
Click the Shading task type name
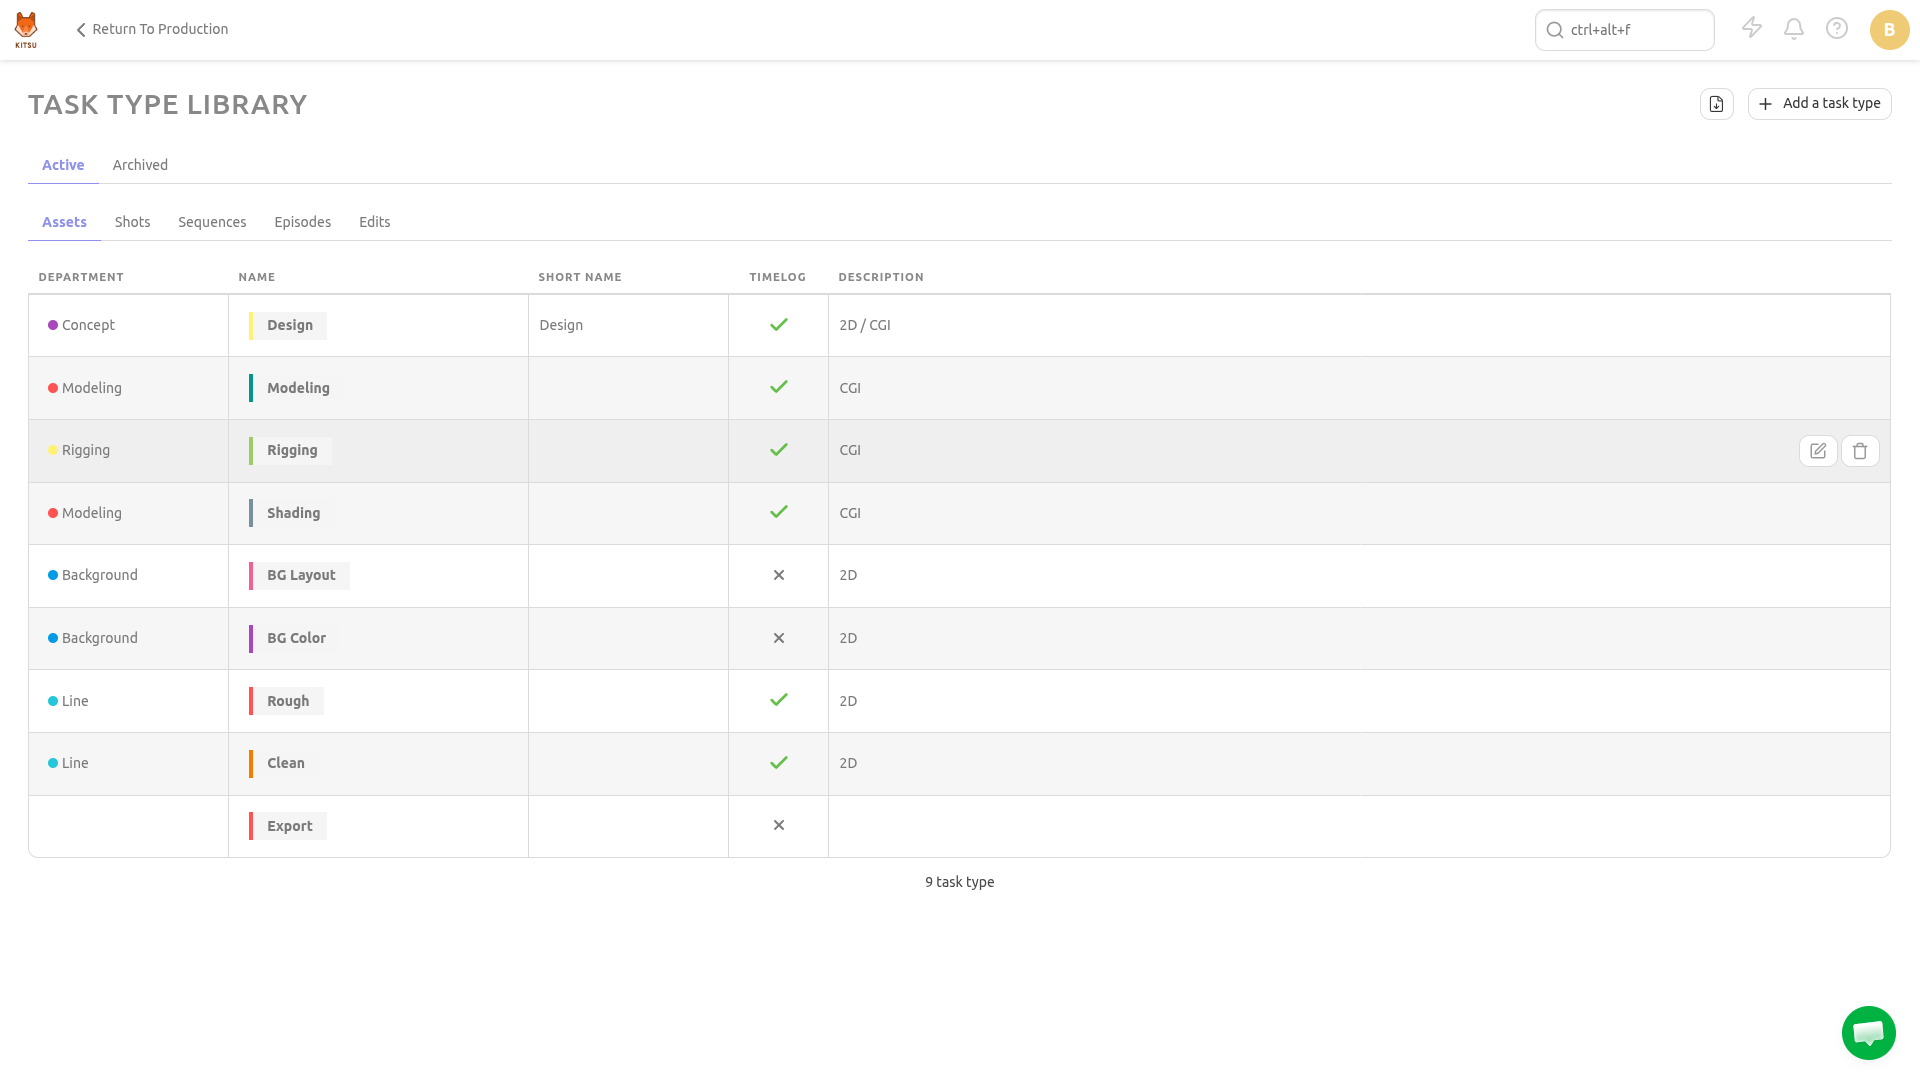(293, 513)
